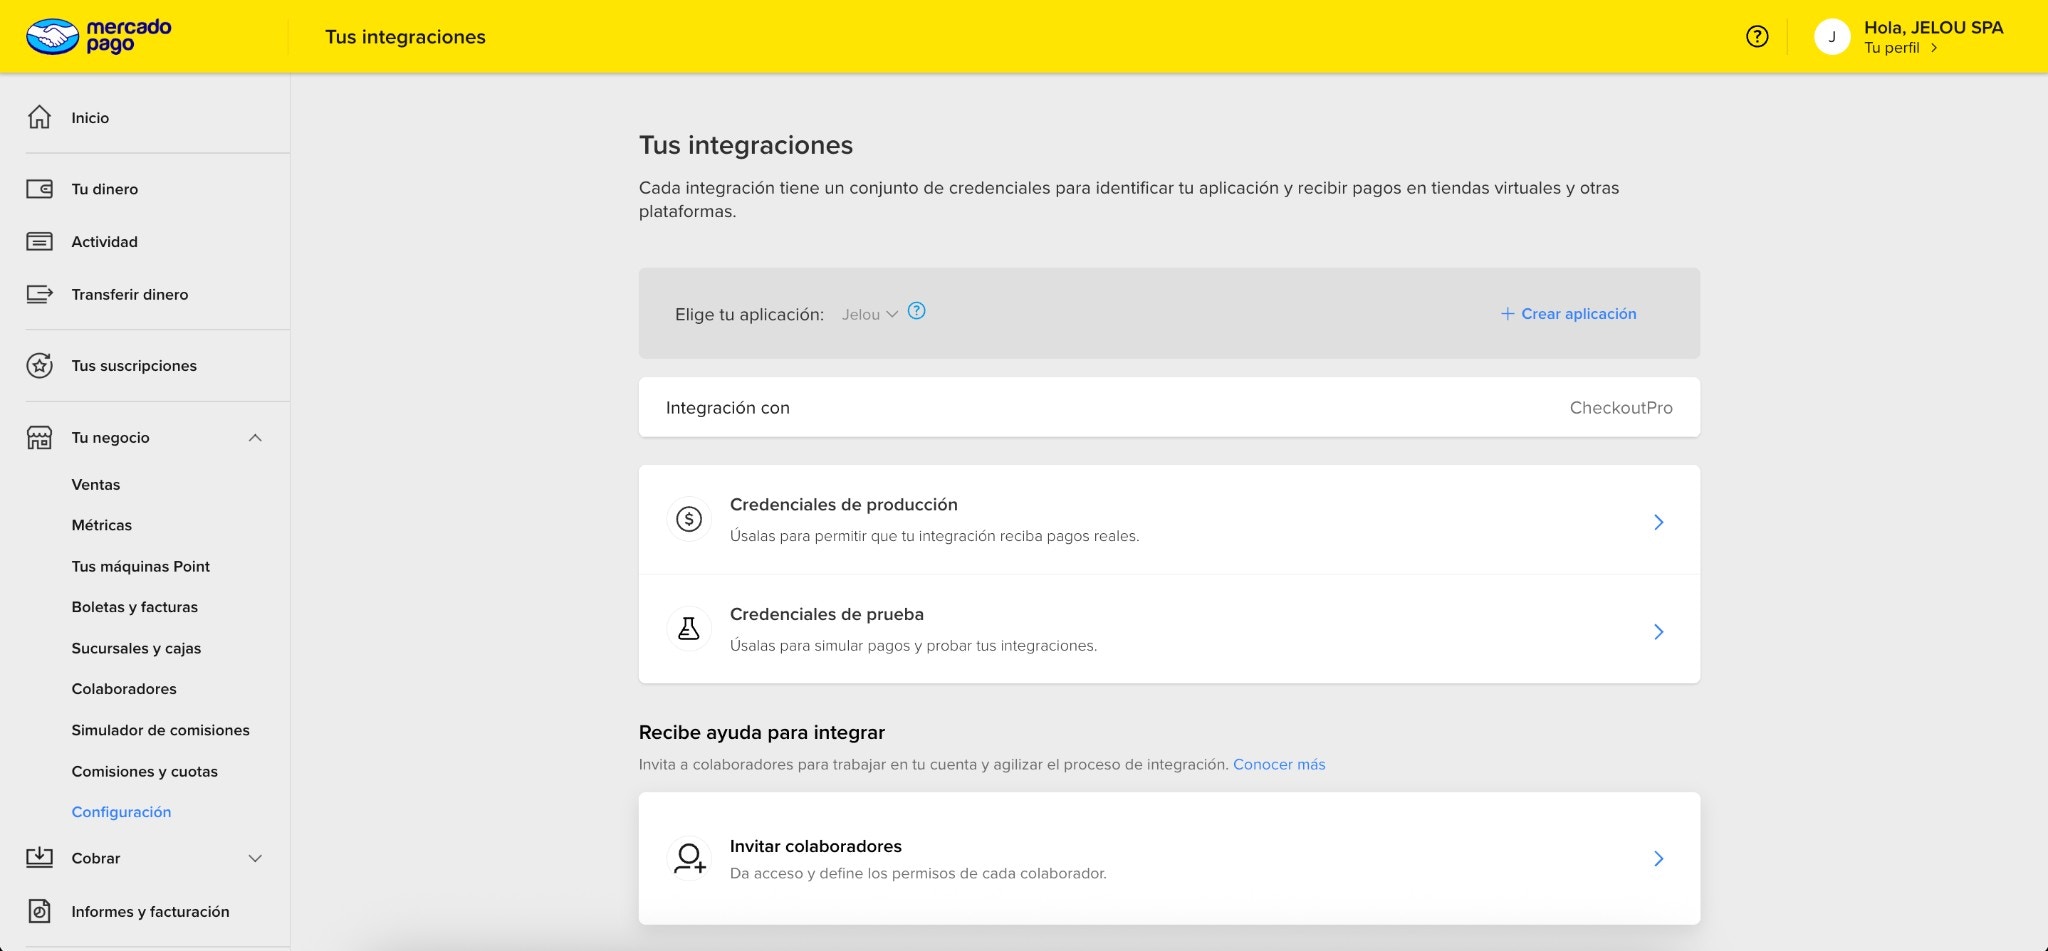2048x951 pixels.
Task: Open Configuración from the sidebar
Action: (121, 811)
